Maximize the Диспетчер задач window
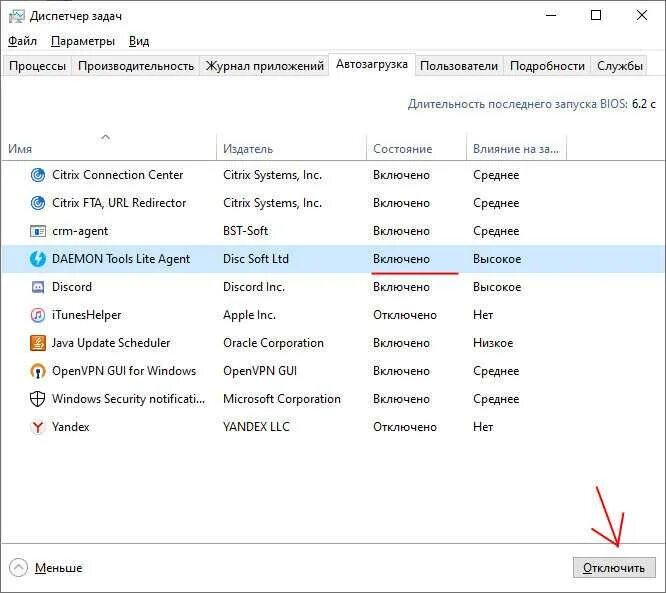Viewport: 666px width, 593px height. [596, 15]
